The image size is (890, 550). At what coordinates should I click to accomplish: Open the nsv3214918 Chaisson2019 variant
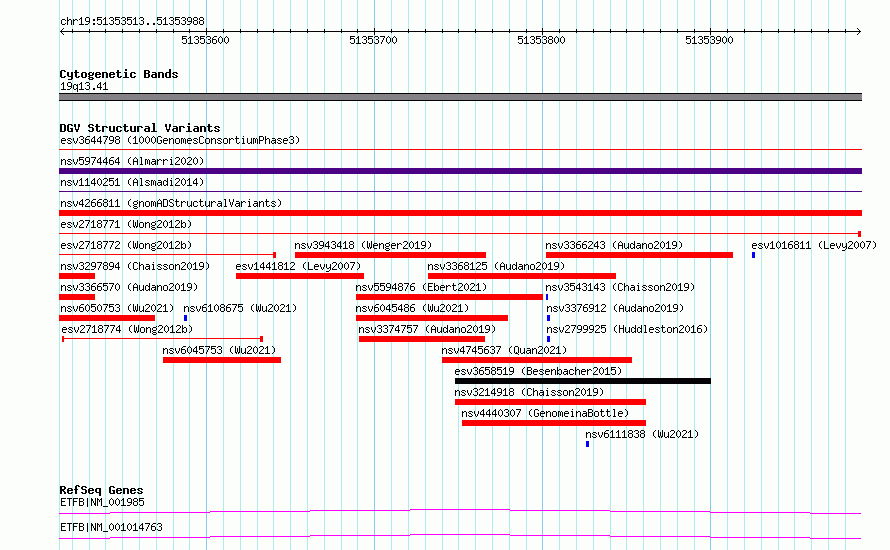tap(551, 402)
